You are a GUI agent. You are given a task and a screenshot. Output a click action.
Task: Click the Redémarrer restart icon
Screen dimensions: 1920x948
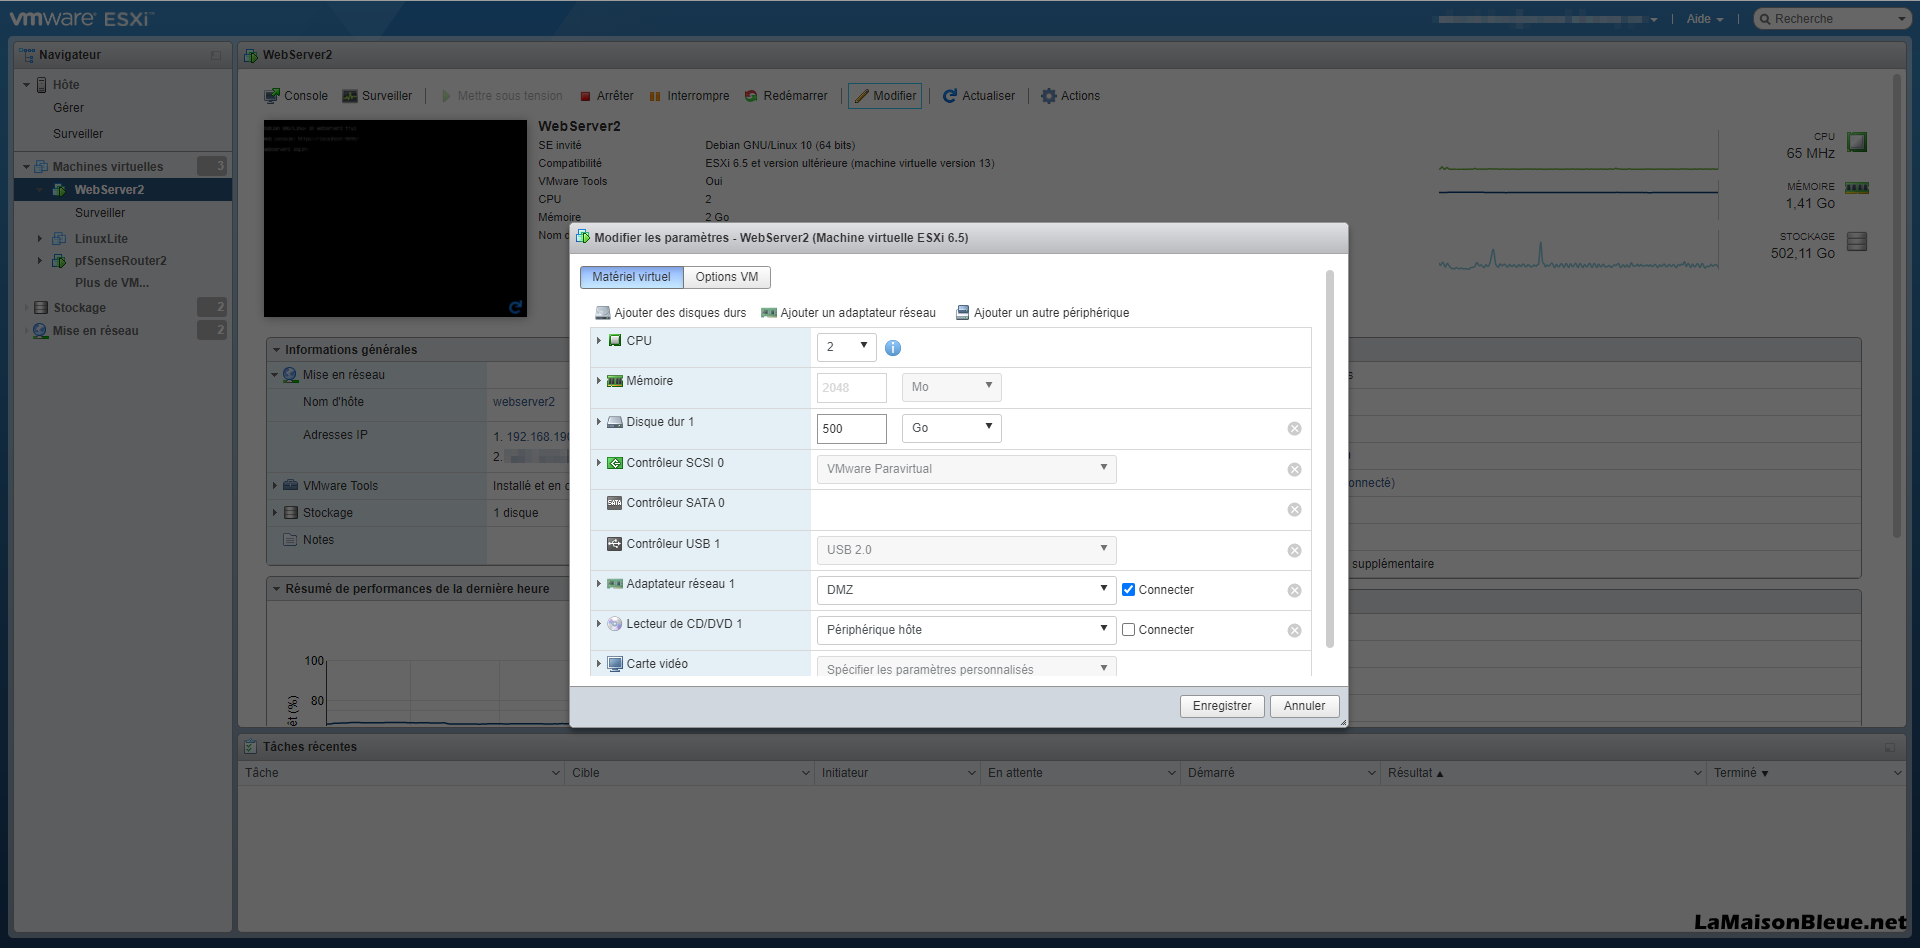751,96
